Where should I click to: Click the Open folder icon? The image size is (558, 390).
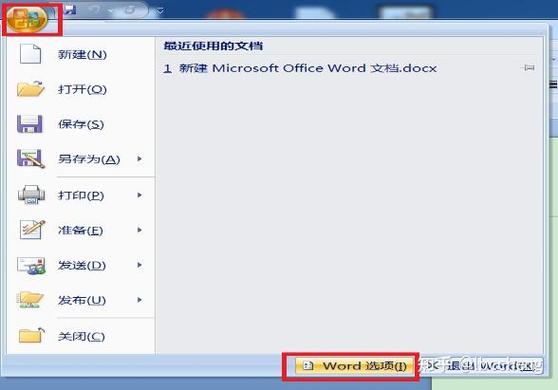(31, 89)
